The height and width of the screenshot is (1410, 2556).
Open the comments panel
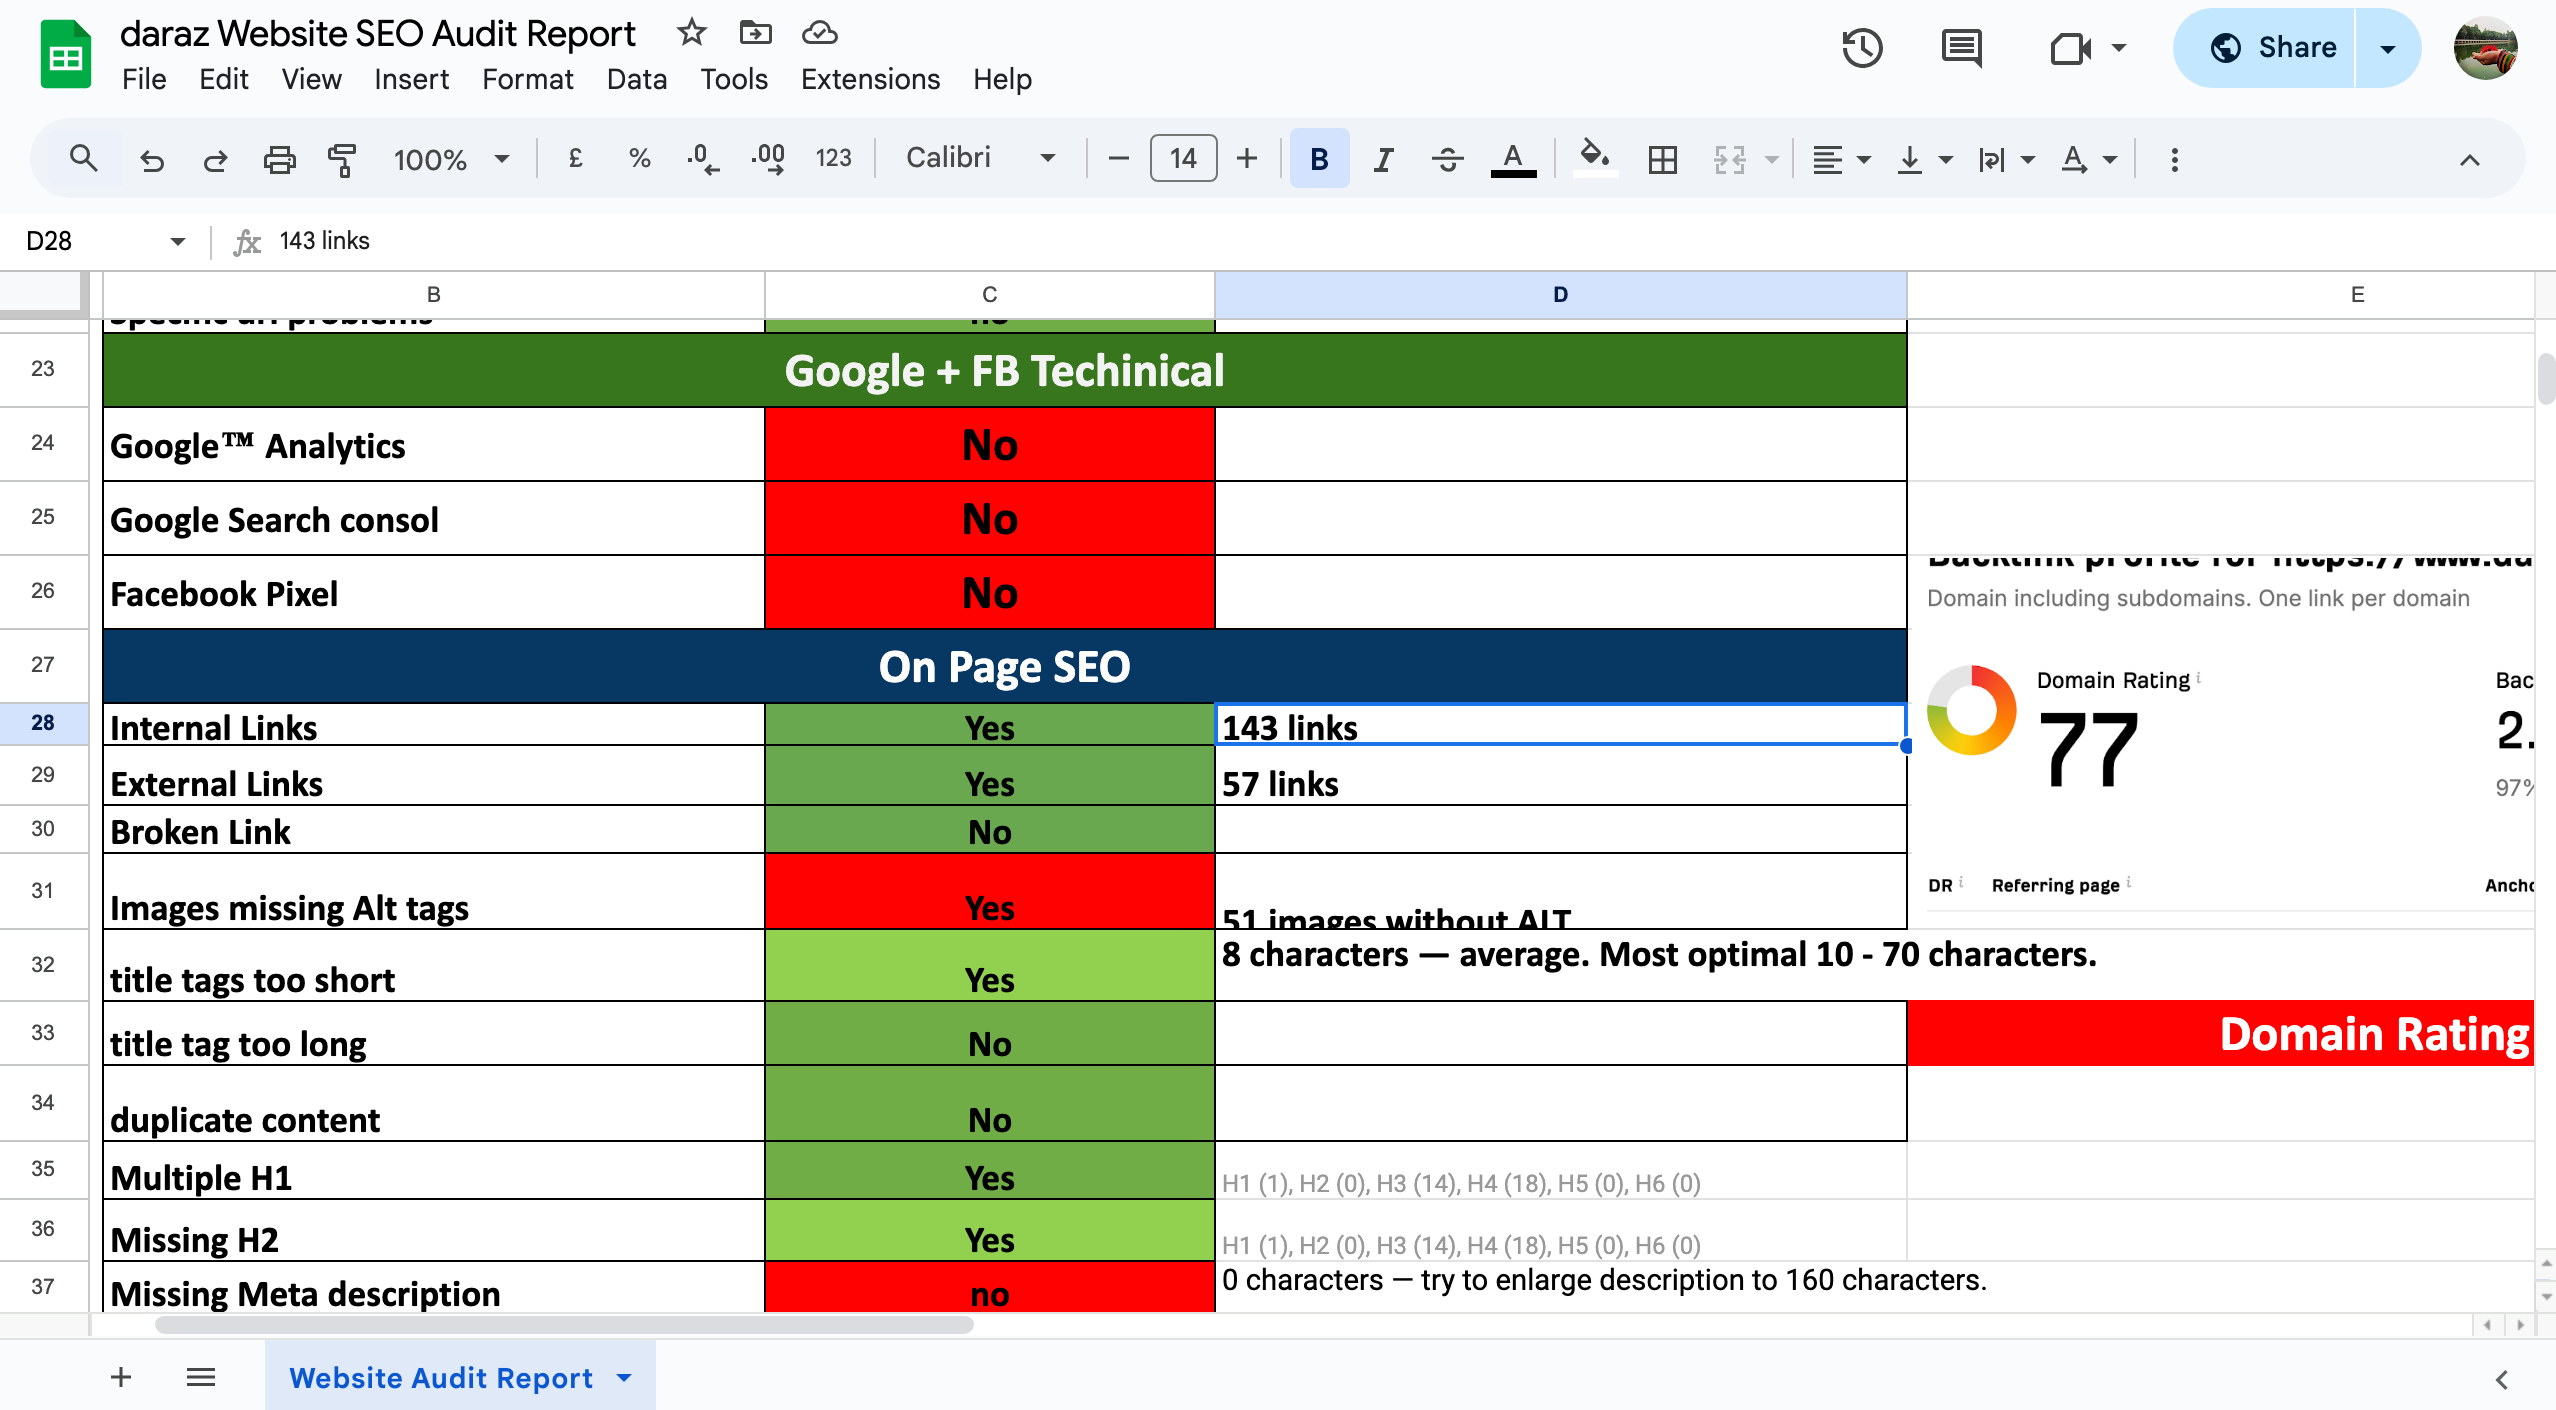click(x=1962, y=48)
